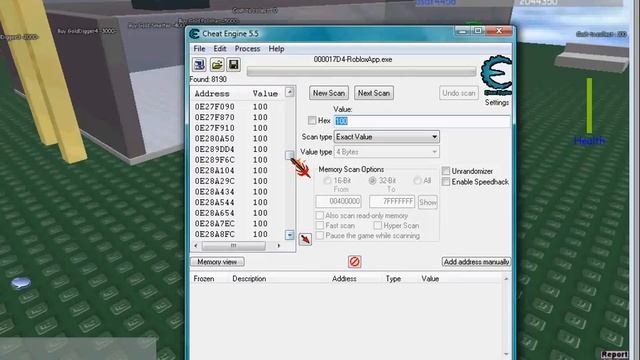640x360 pixels.
Task: Select result address 0E280A50
Action: [214, 139]
